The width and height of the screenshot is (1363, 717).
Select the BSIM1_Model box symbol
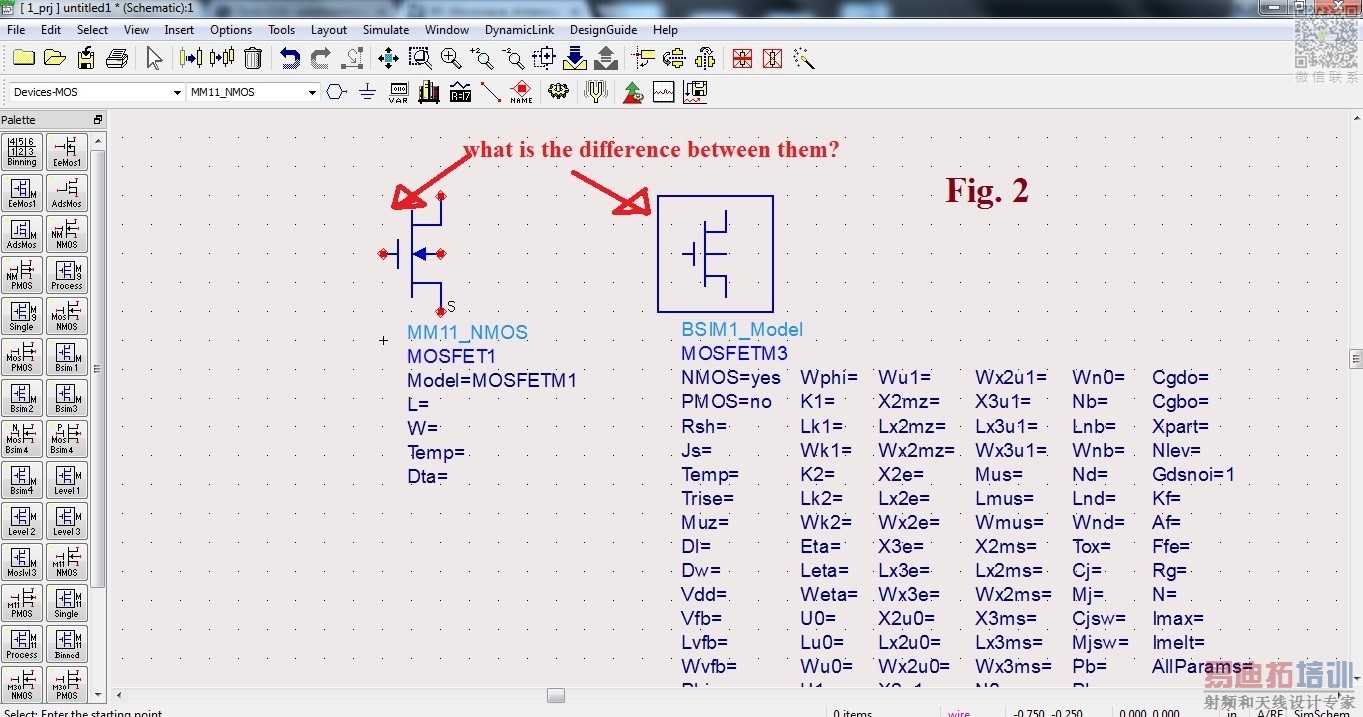click(x=715, y=254)
